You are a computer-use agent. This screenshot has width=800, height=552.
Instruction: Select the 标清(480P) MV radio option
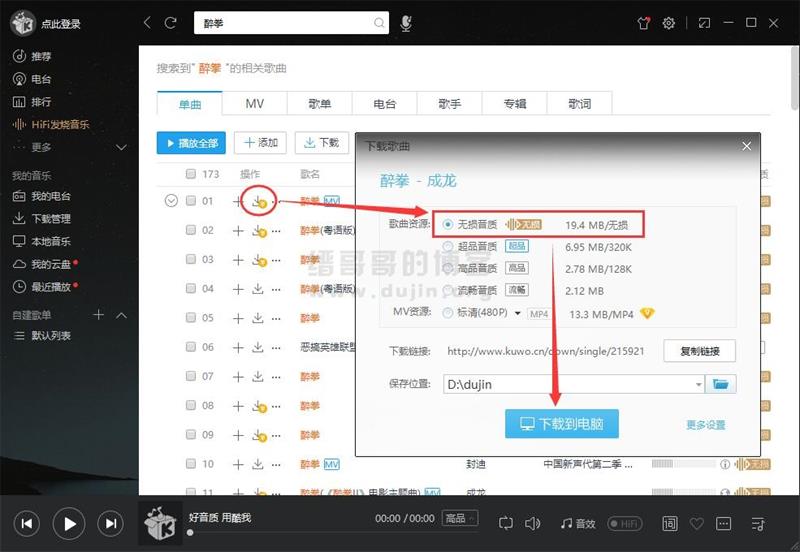448,313
